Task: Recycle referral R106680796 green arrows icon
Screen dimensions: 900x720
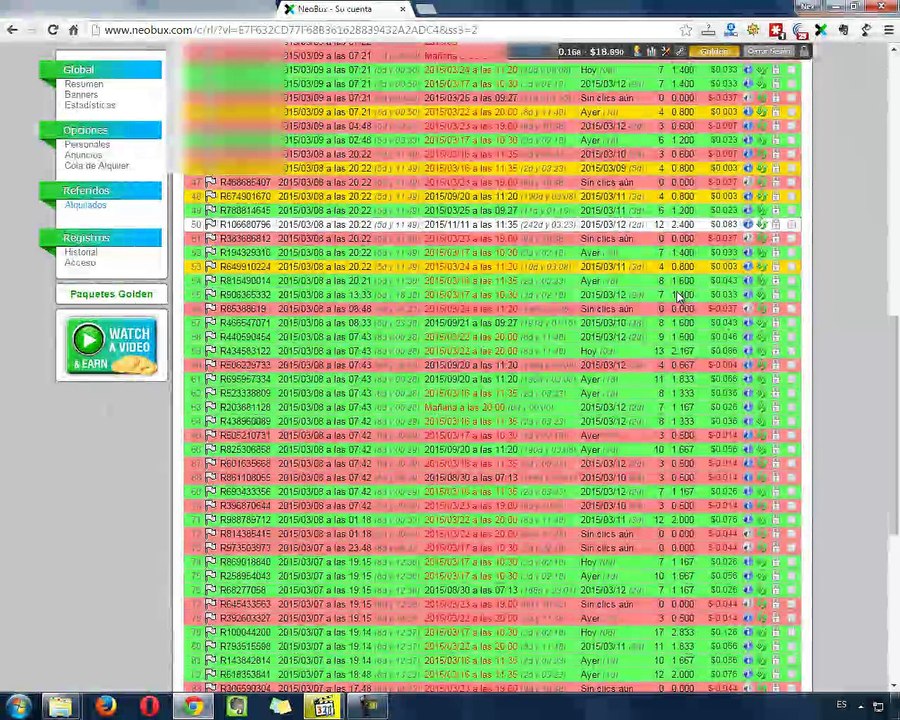Action: (x=762, y=224)
